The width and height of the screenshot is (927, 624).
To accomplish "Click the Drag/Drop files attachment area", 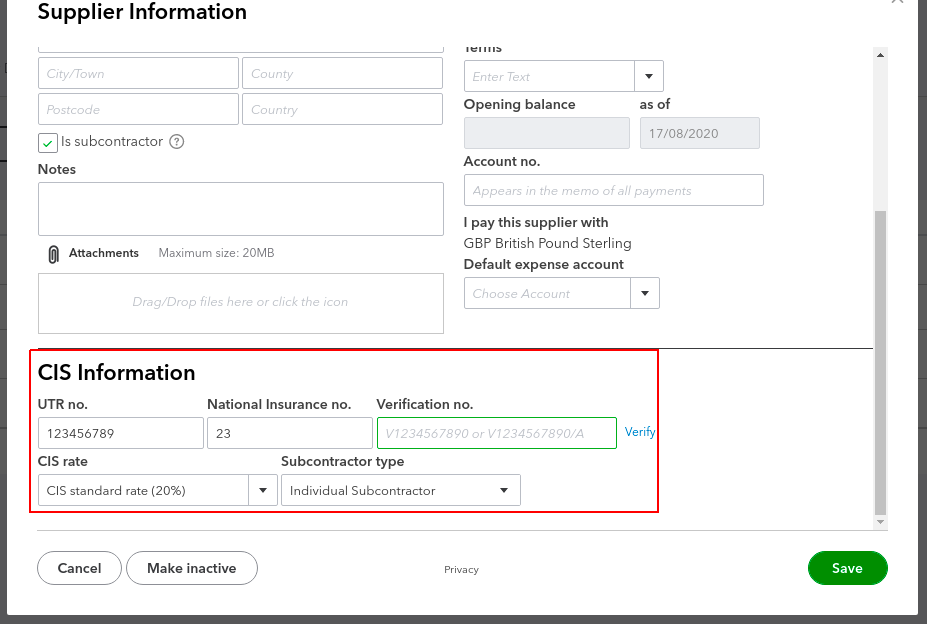I will [240, 303].
